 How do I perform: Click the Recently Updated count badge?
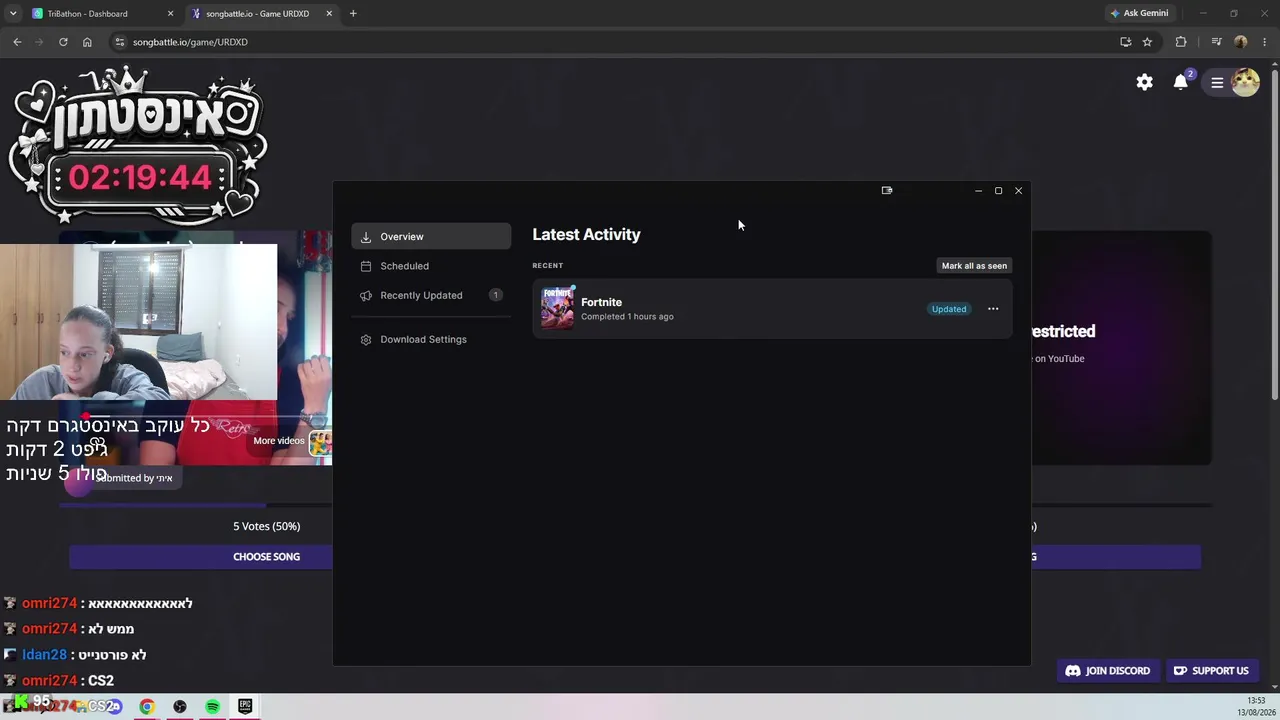coord(495,295)
